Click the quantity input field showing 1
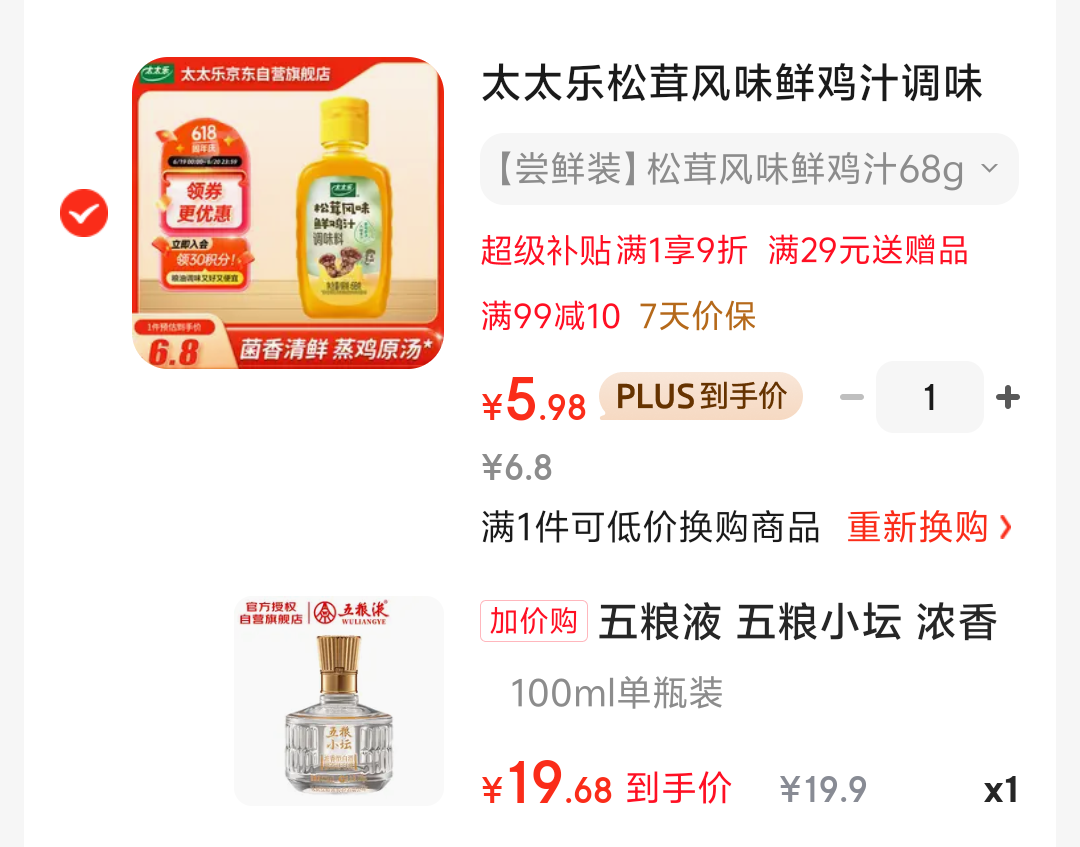This screenshot has width=1080, height=847. [x=930, y=397]
